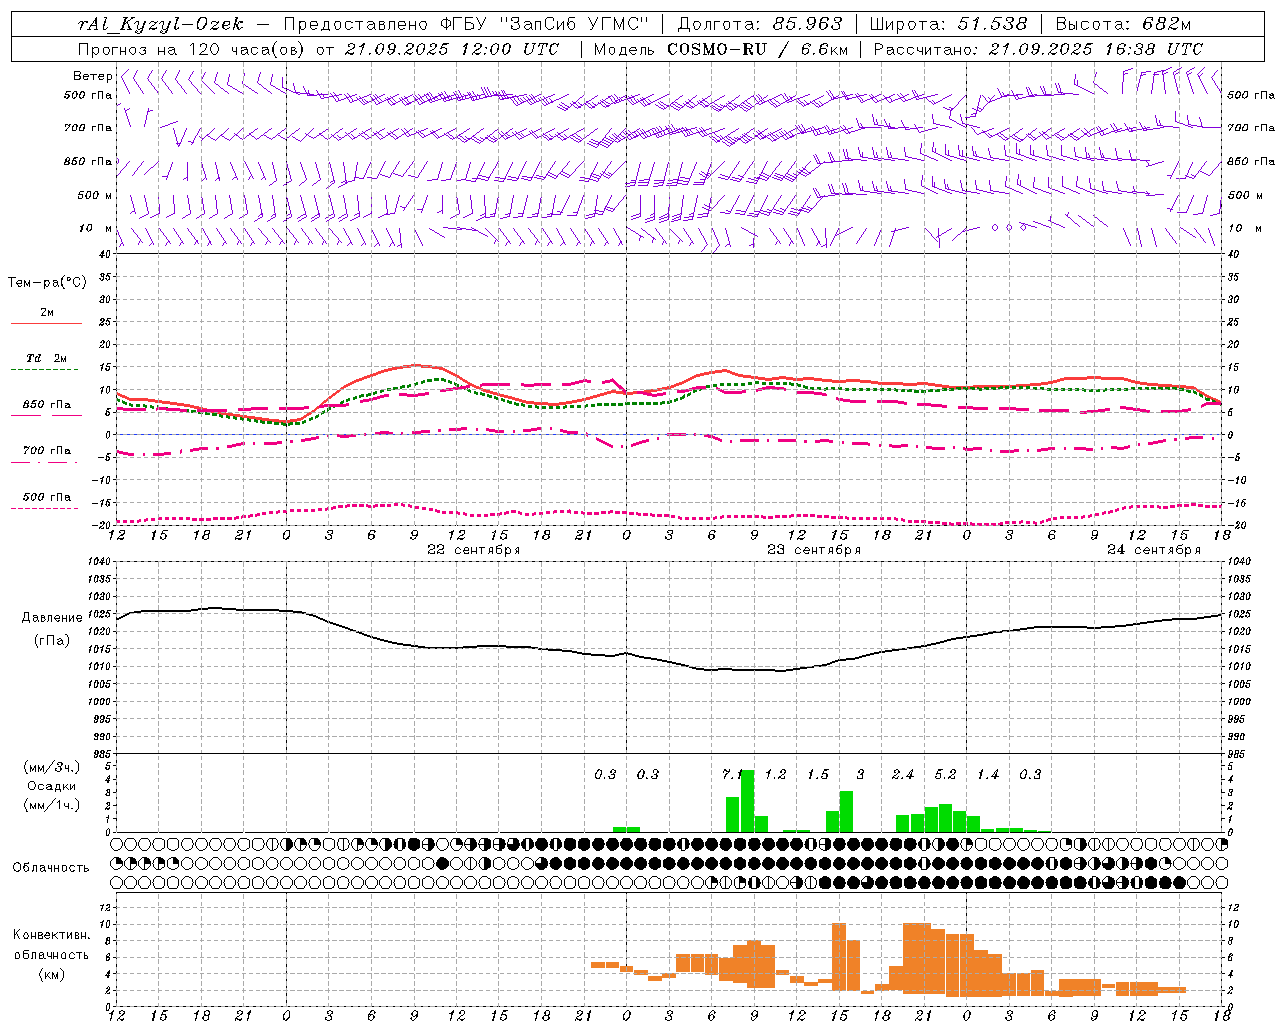Click the 1.5 precipitation amount value
This screenshot has width=1280, height=1024.
click(x=818, y=774)
